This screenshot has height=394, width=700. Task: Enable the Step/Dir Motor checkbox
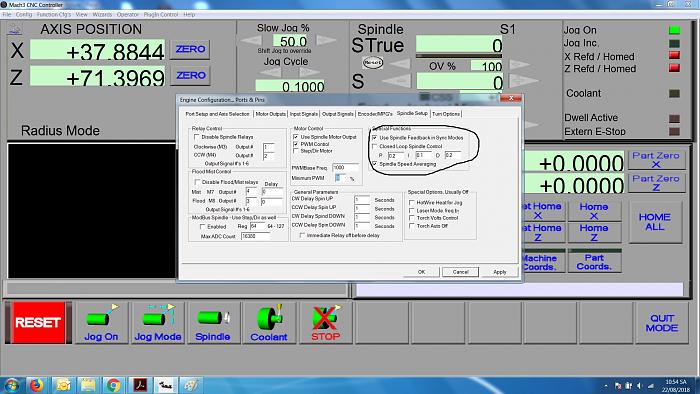(296, 151)
